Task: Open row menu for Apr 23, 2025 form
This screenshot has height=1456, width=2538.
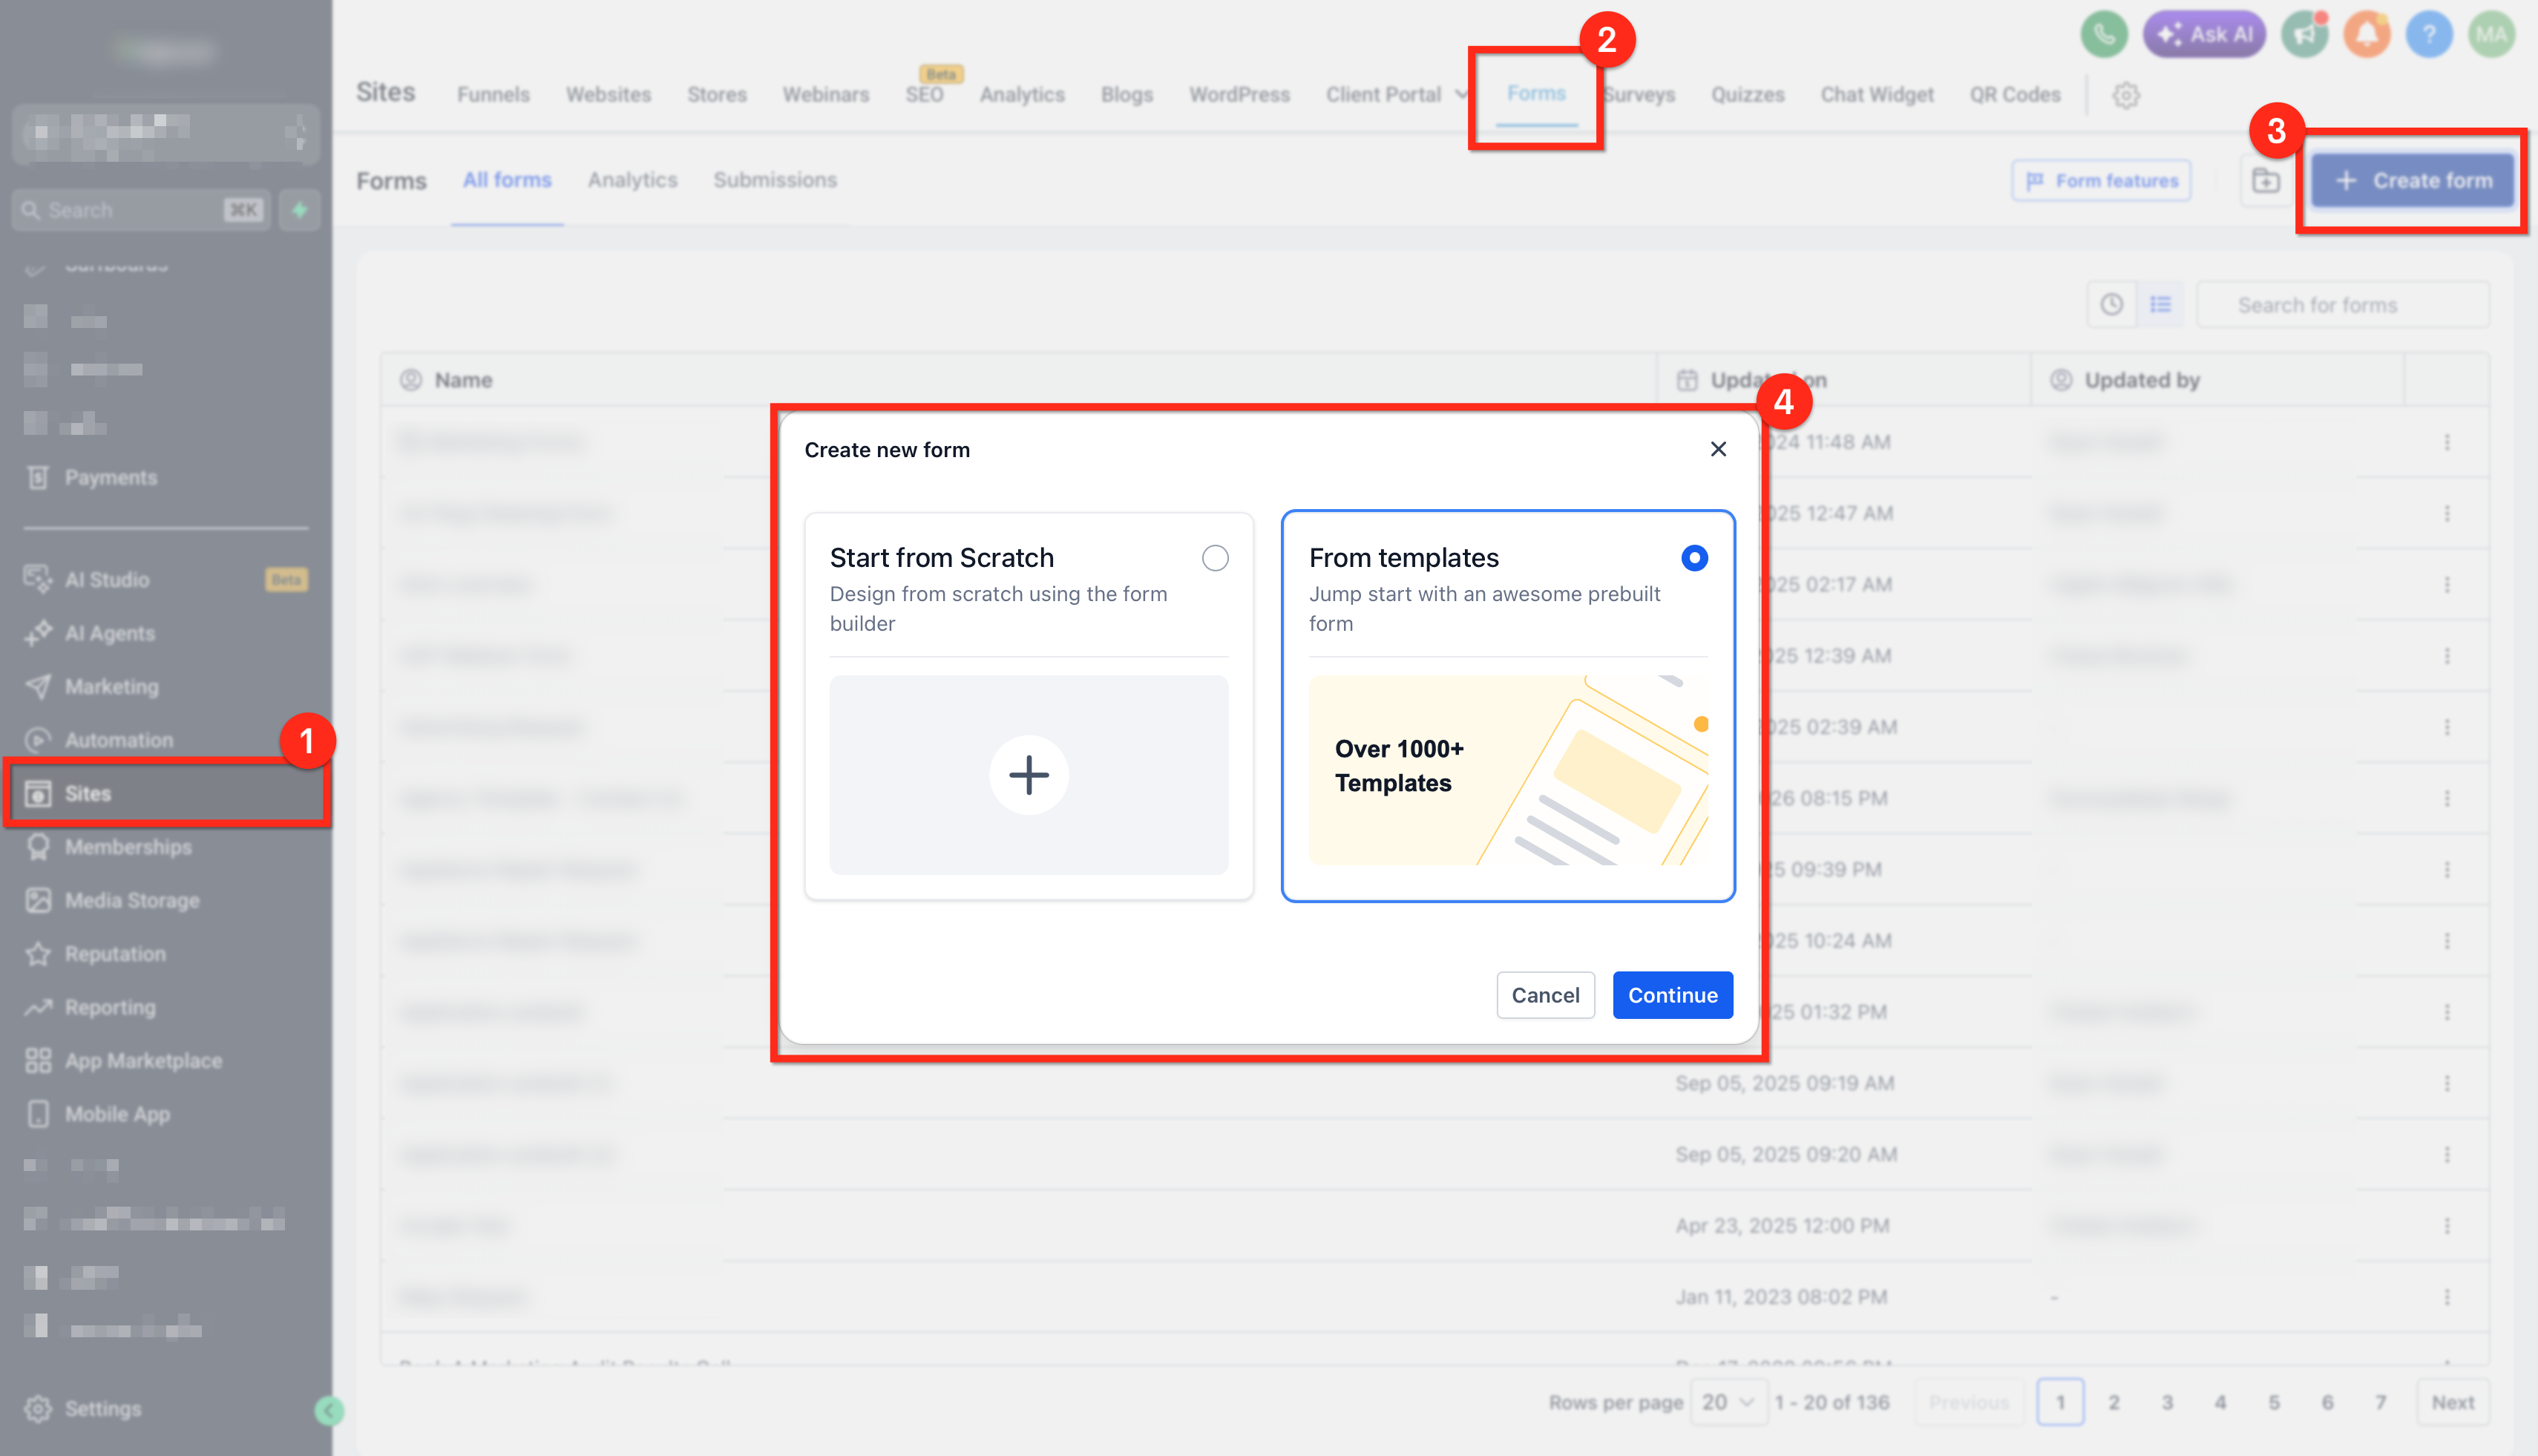Action: pyautogui.click(x=2447, y=1226)
